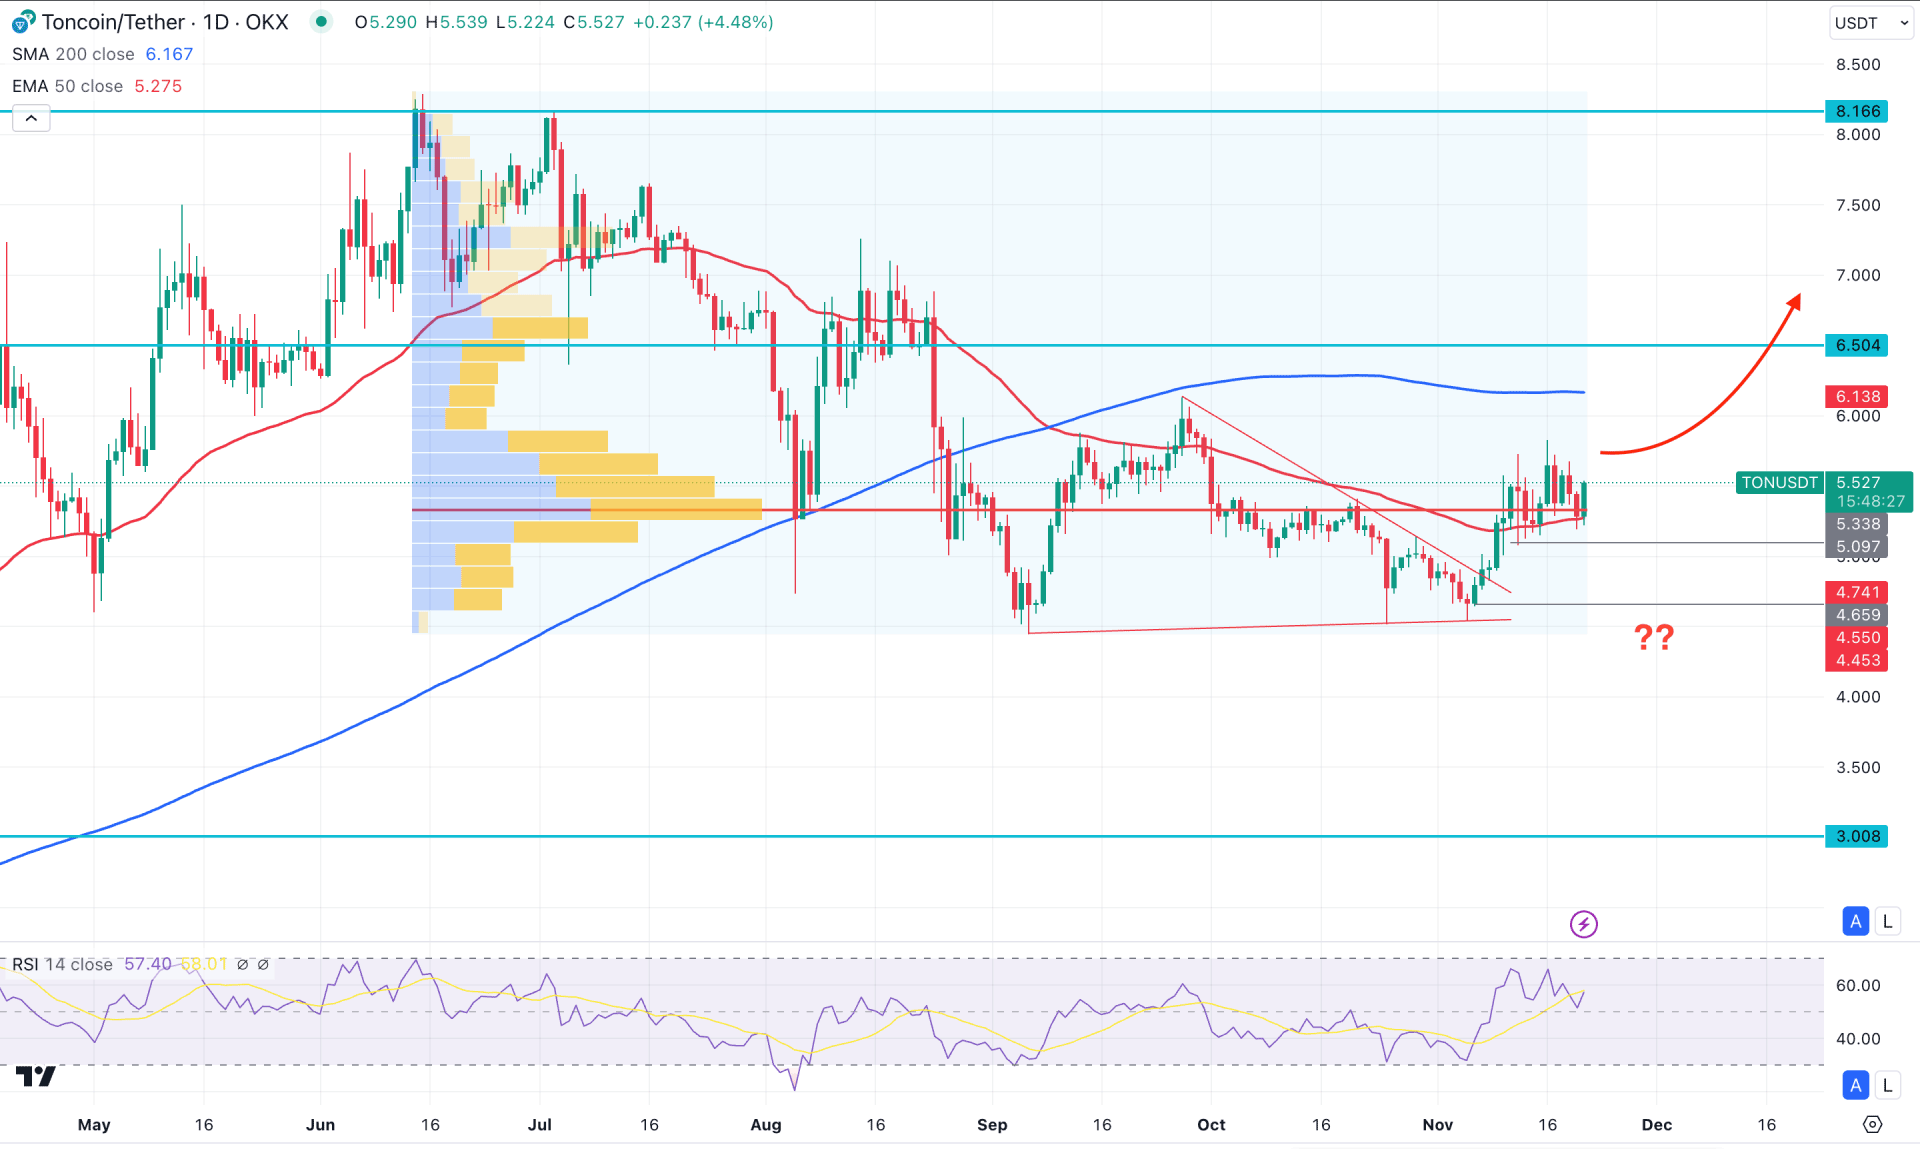
Task: Click the TradingView logo
Action: click(36, 1076)
